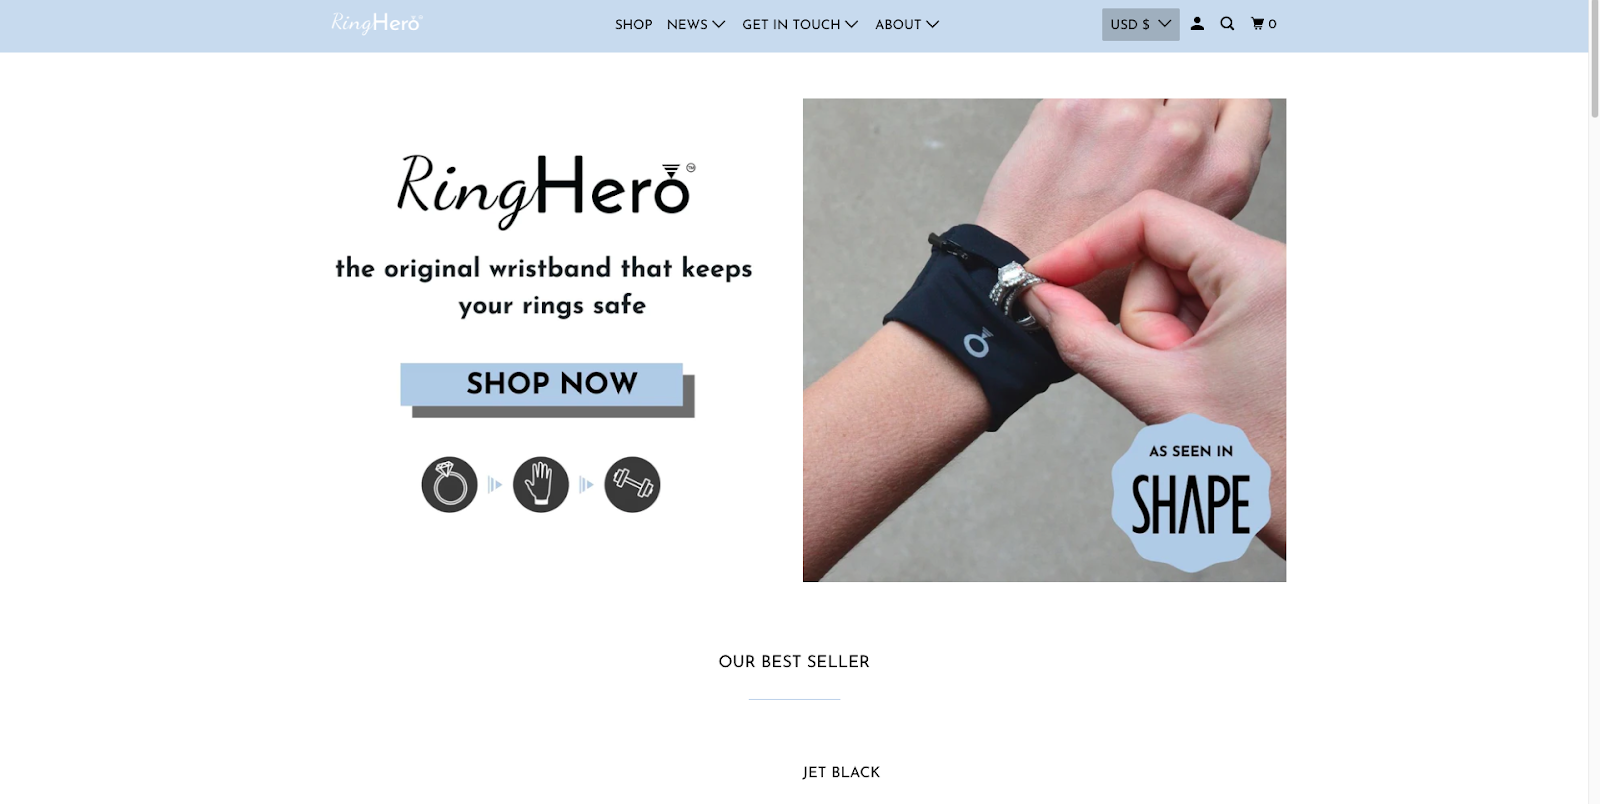The height and width of the screenshot is (804, 1600).
Task: Open the JET BLACK product link
Action: (841, 772)
